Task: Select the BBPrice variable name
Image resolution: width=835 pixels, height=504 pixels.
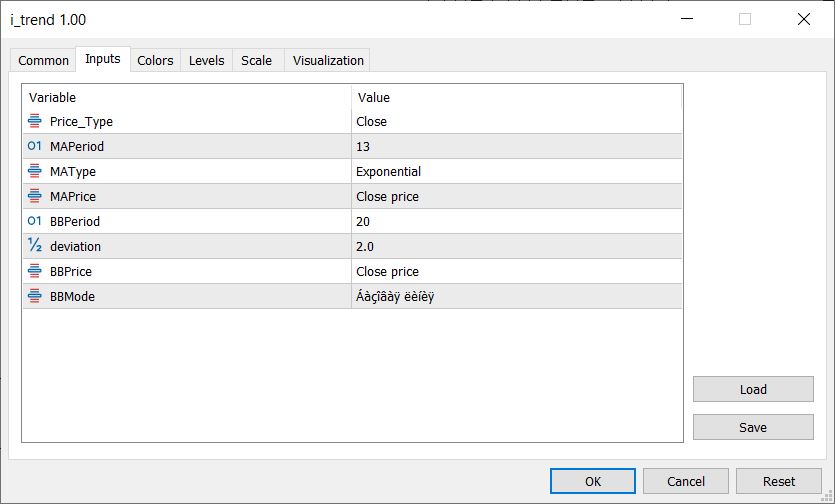Action: (x=71, y=272)
